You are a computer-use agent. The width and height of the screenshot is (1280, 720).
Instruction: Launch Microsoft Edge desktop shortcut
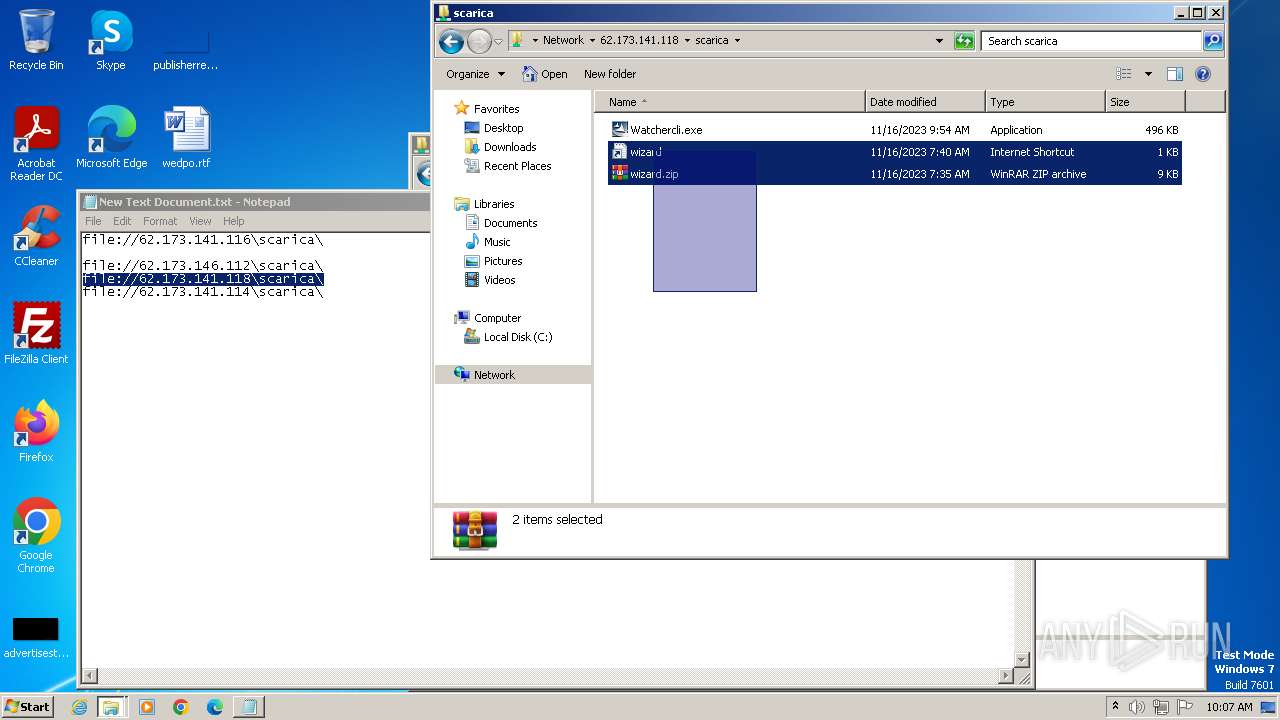click(111, 137)
